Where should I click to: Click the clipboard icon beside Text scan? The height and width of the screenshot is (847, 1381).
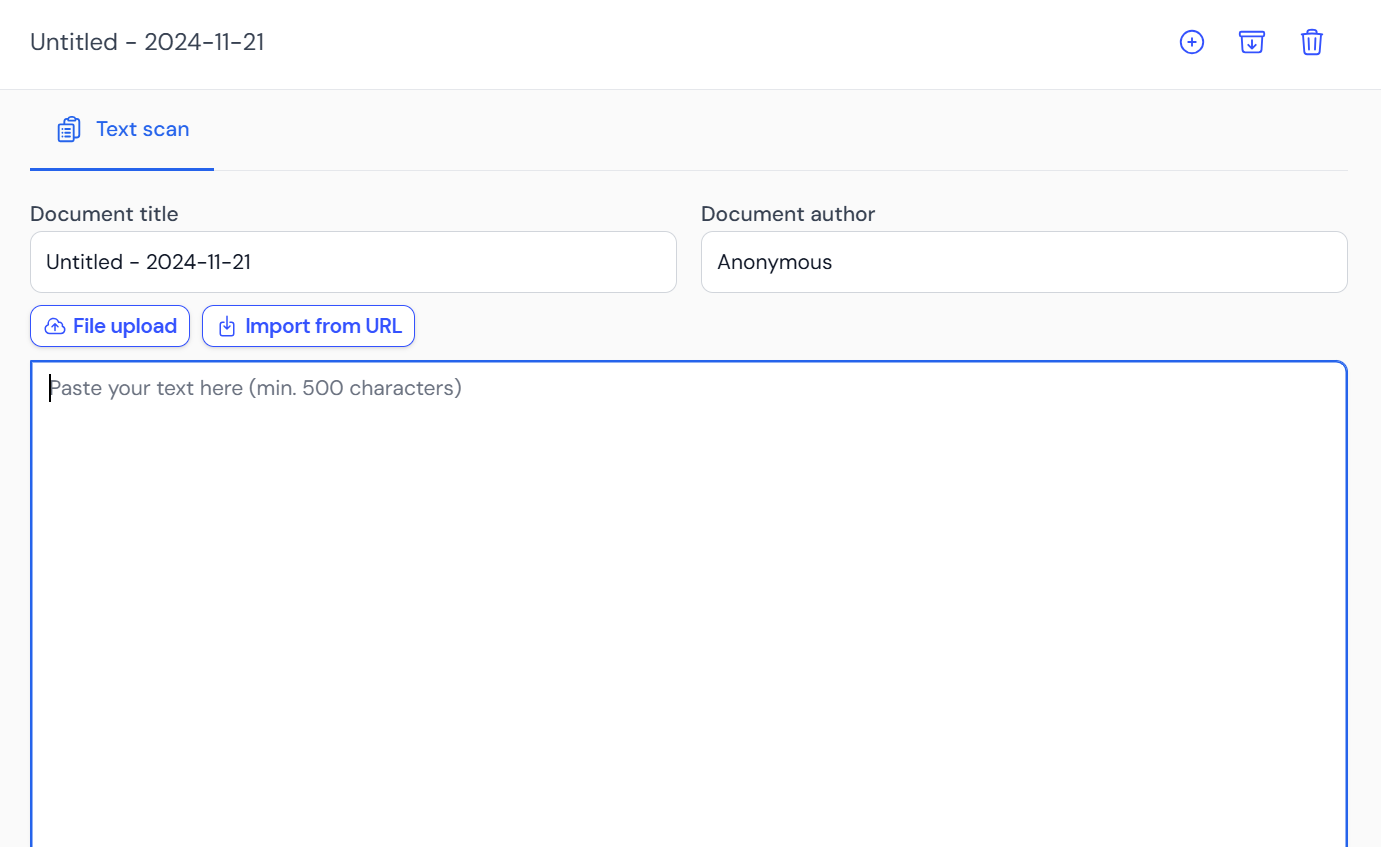pos(68,130)
